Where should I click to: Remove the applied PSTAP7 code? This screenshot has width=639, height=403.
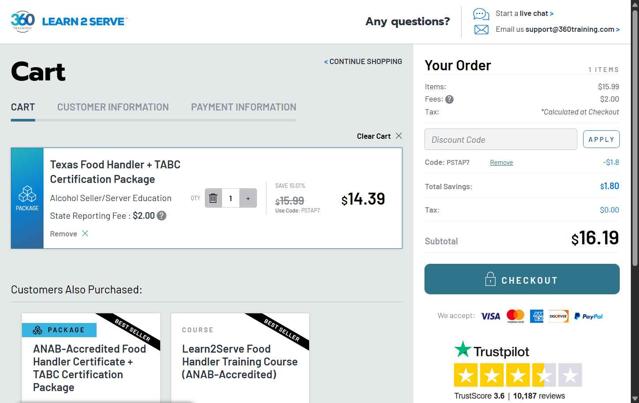point(501,162)
